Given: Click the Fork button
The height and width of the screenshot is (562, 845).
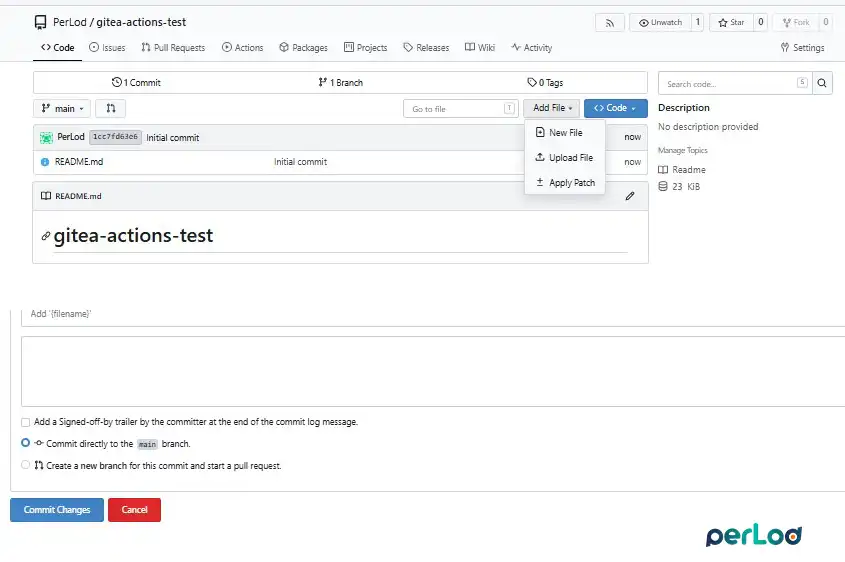Looking at the screenshot, I should [796, 23].
